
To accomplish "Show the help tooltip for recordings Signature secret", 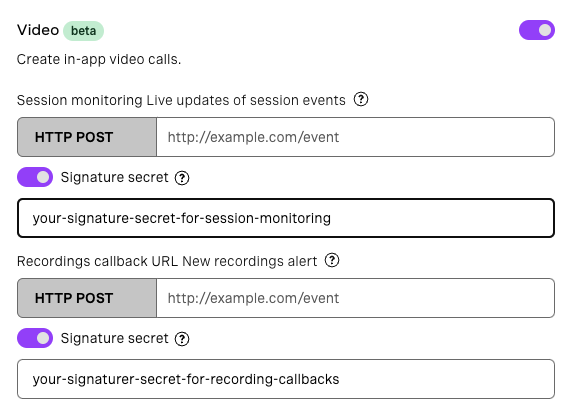I will point(182,339).
